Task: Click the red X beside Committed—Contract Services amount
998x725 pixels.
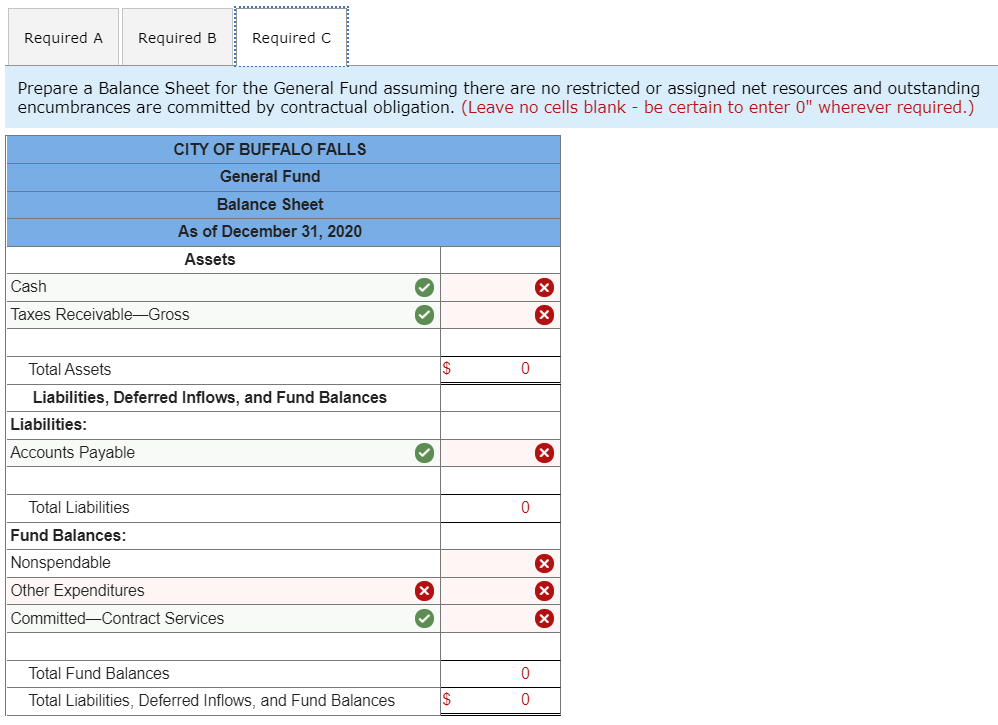Action: click(x=544, y=618)
